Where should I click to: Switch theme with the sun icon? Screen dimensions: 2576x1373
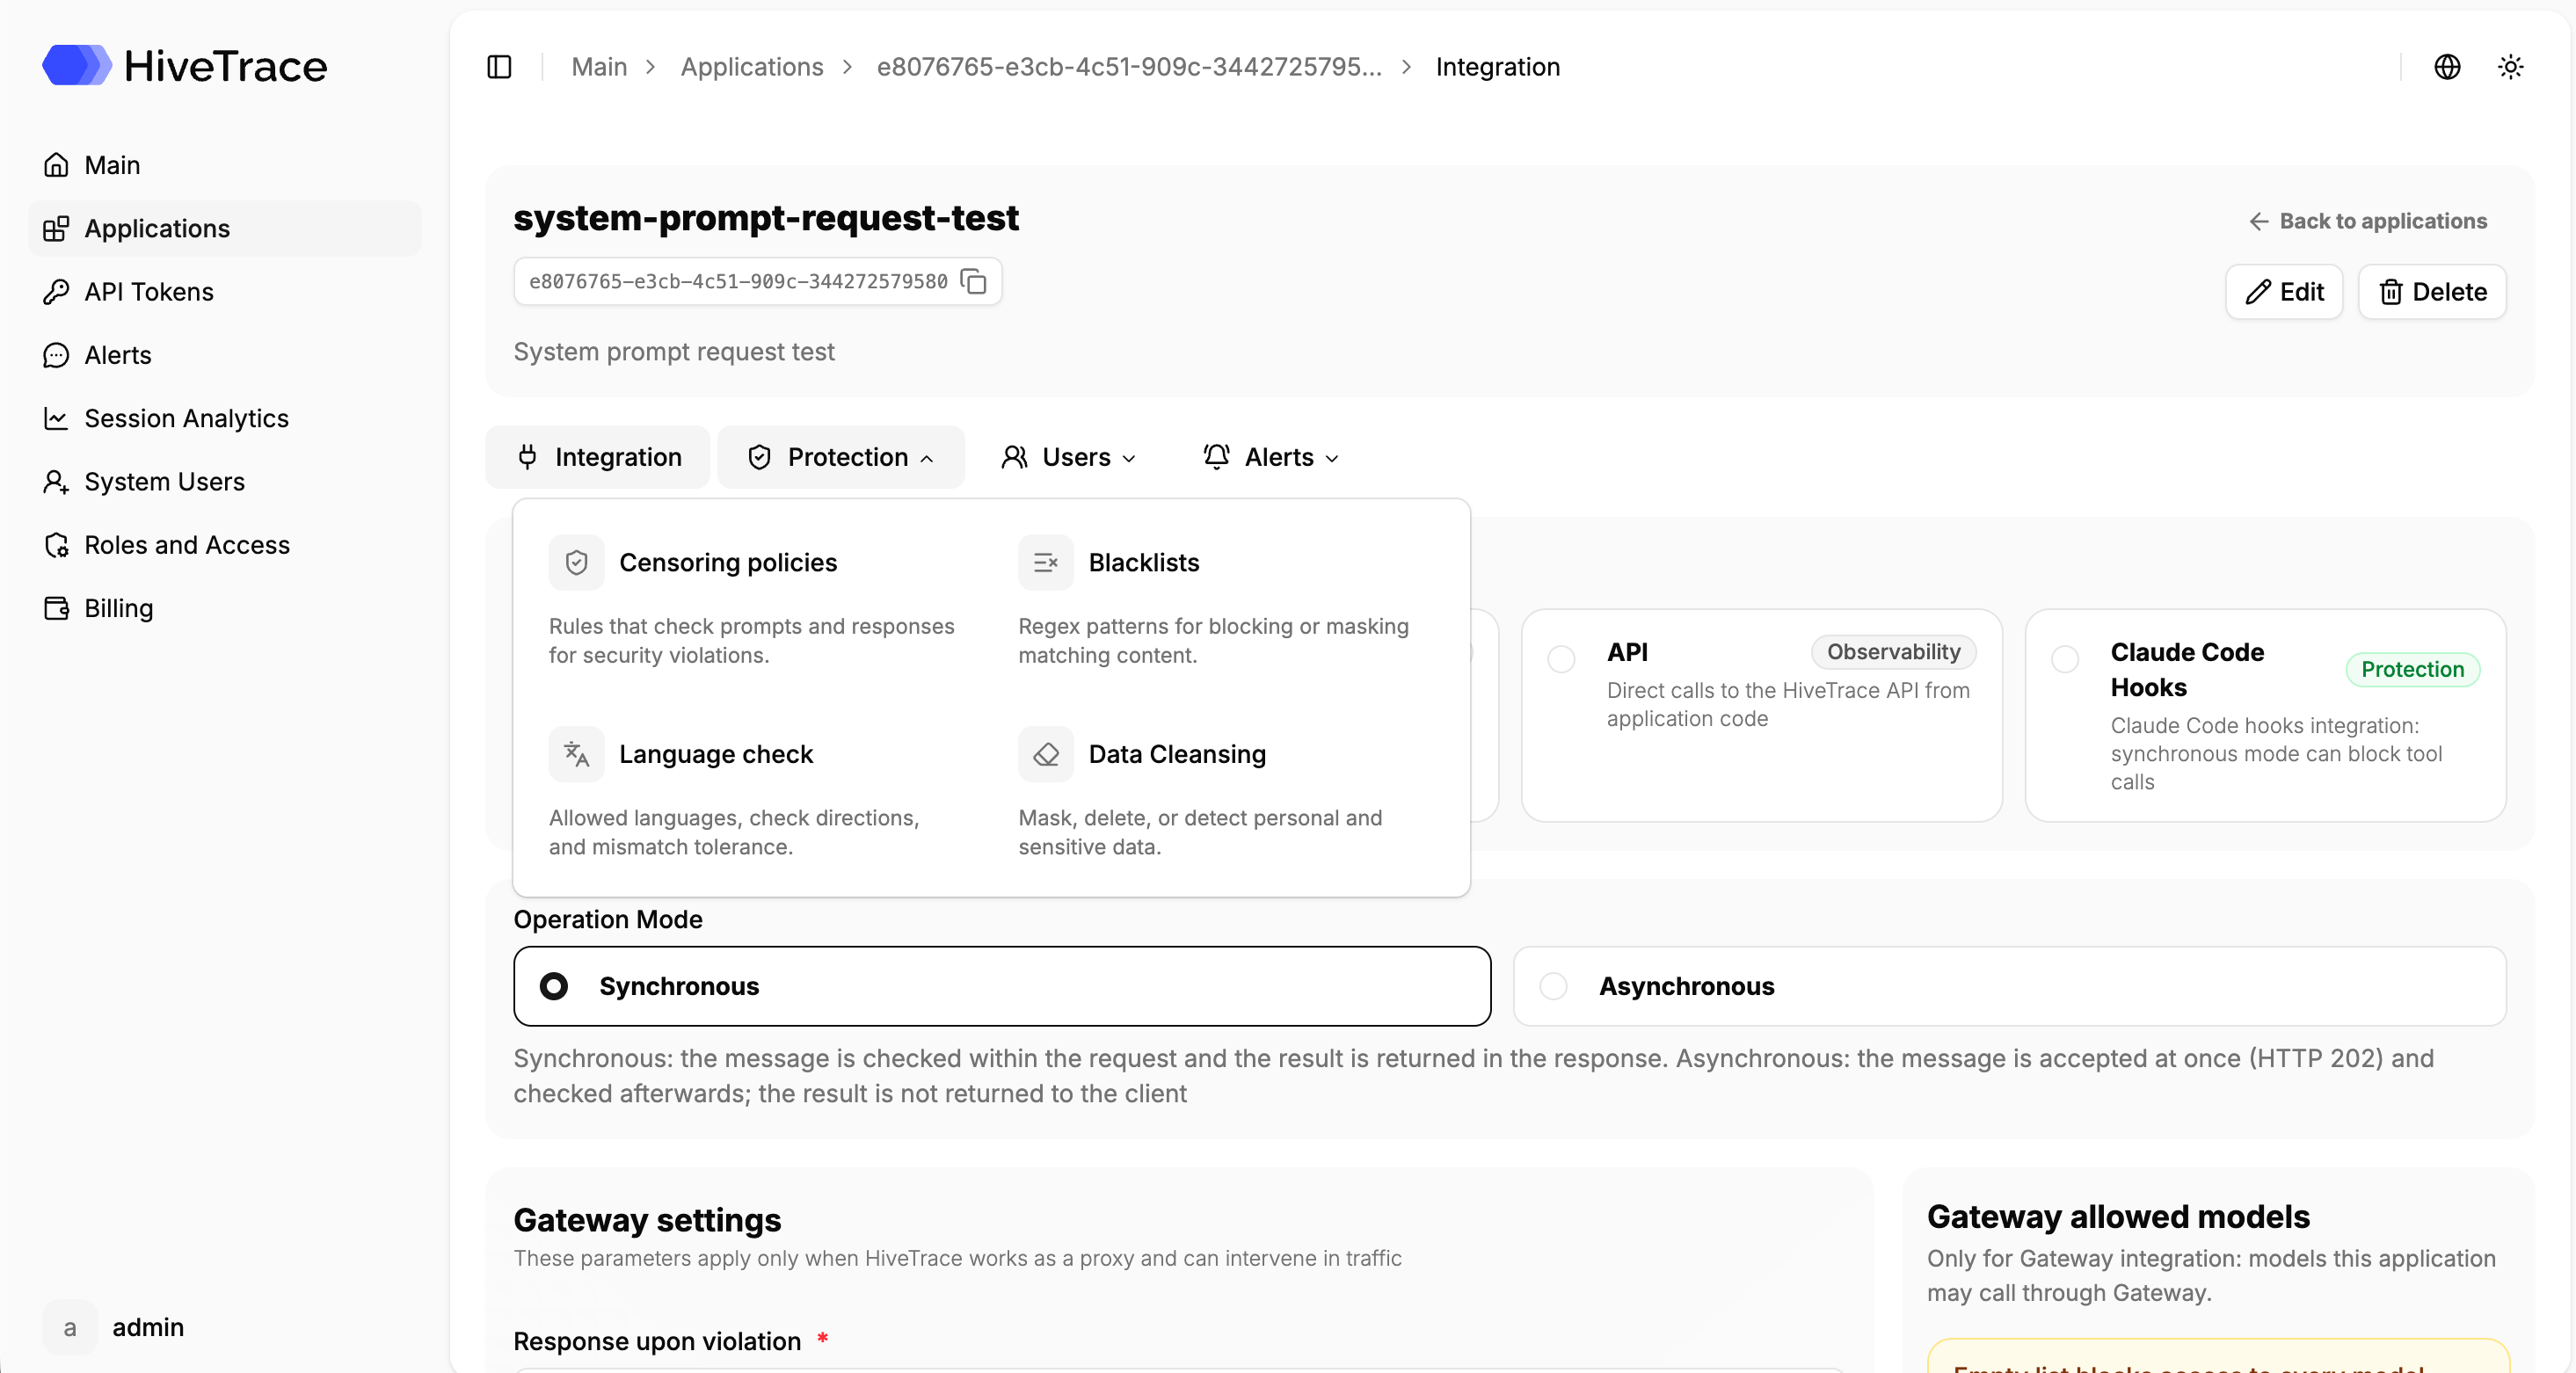(x=2511, y=67)
